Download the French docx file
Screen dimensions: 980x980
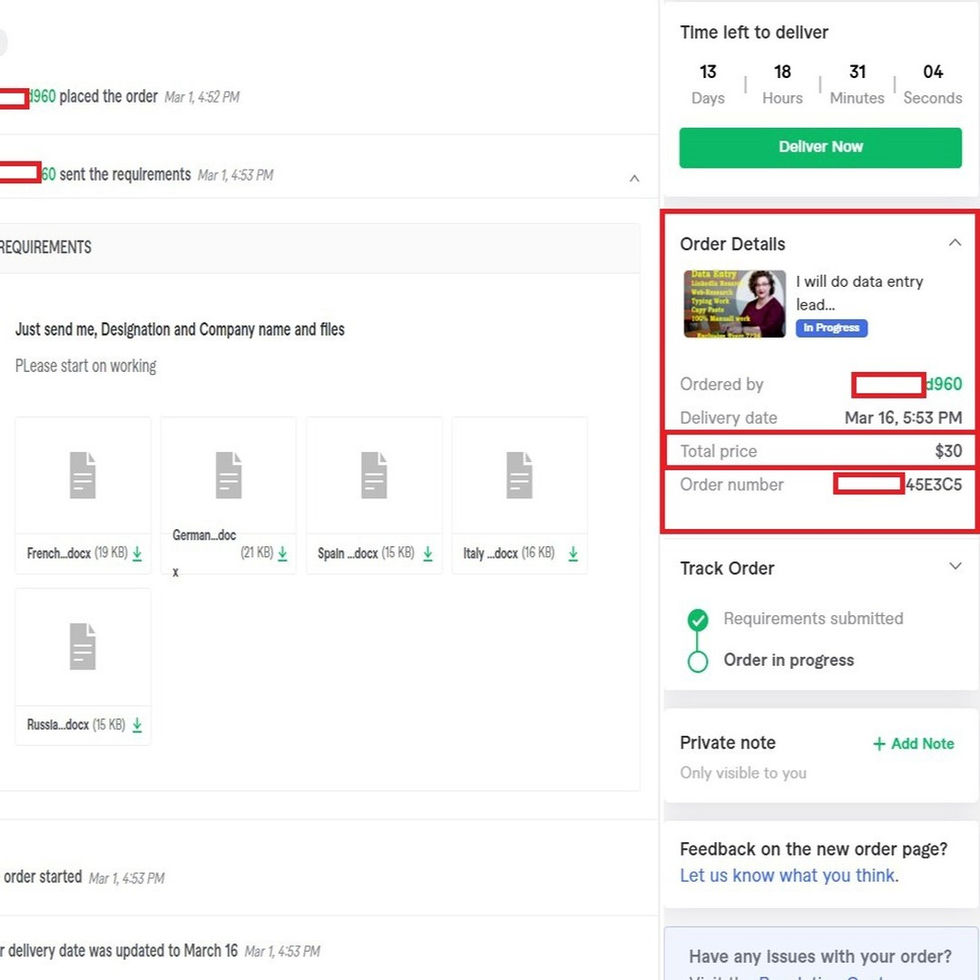[x=137, y=553]
